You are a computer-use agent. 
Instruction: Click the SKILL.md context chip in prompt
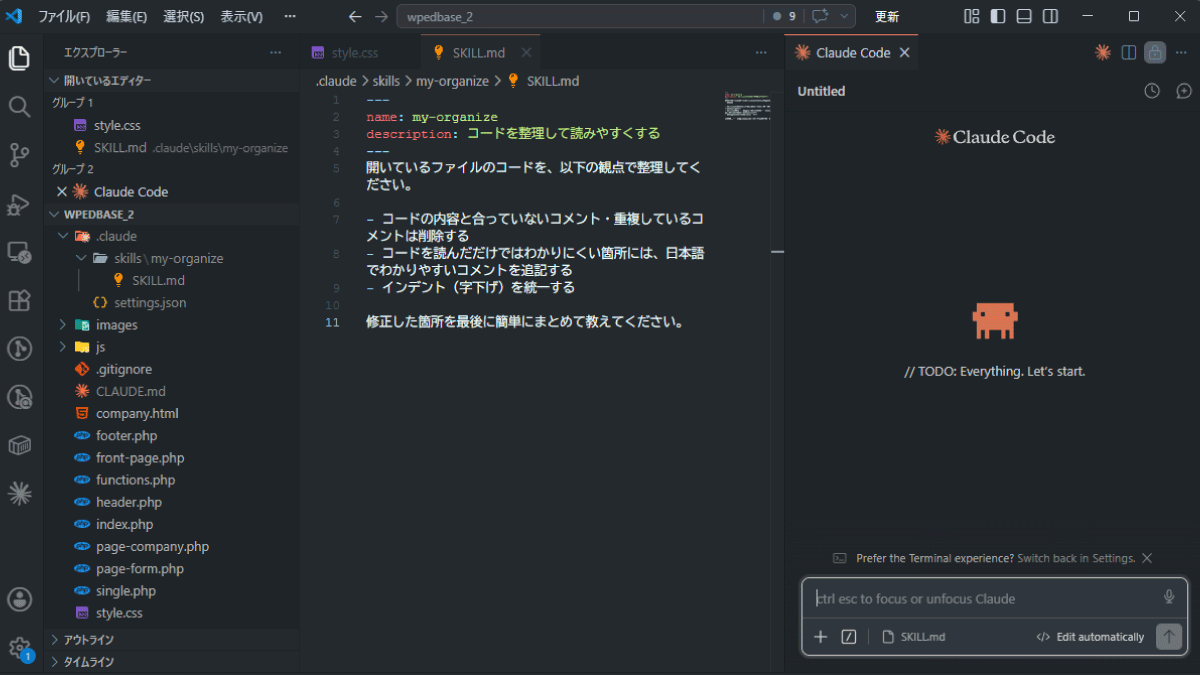(913, 637)
